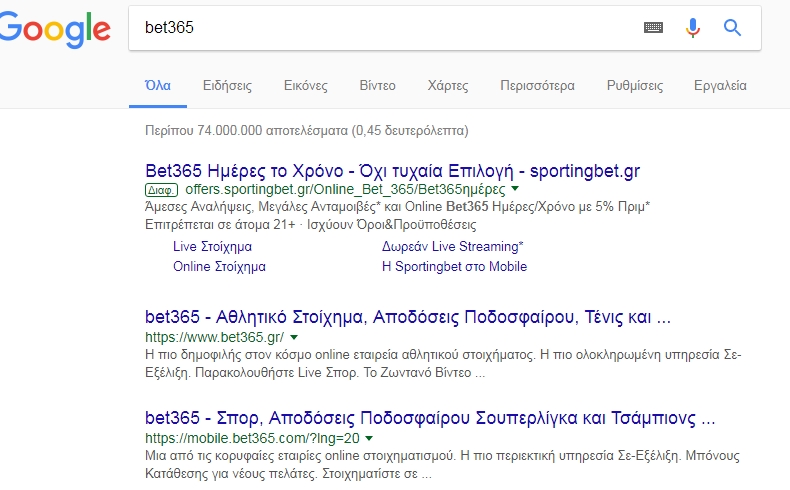Screen dimensions: 790x490
Task: Open the Περισσότερα menu
Action: [x=537, y=86]
